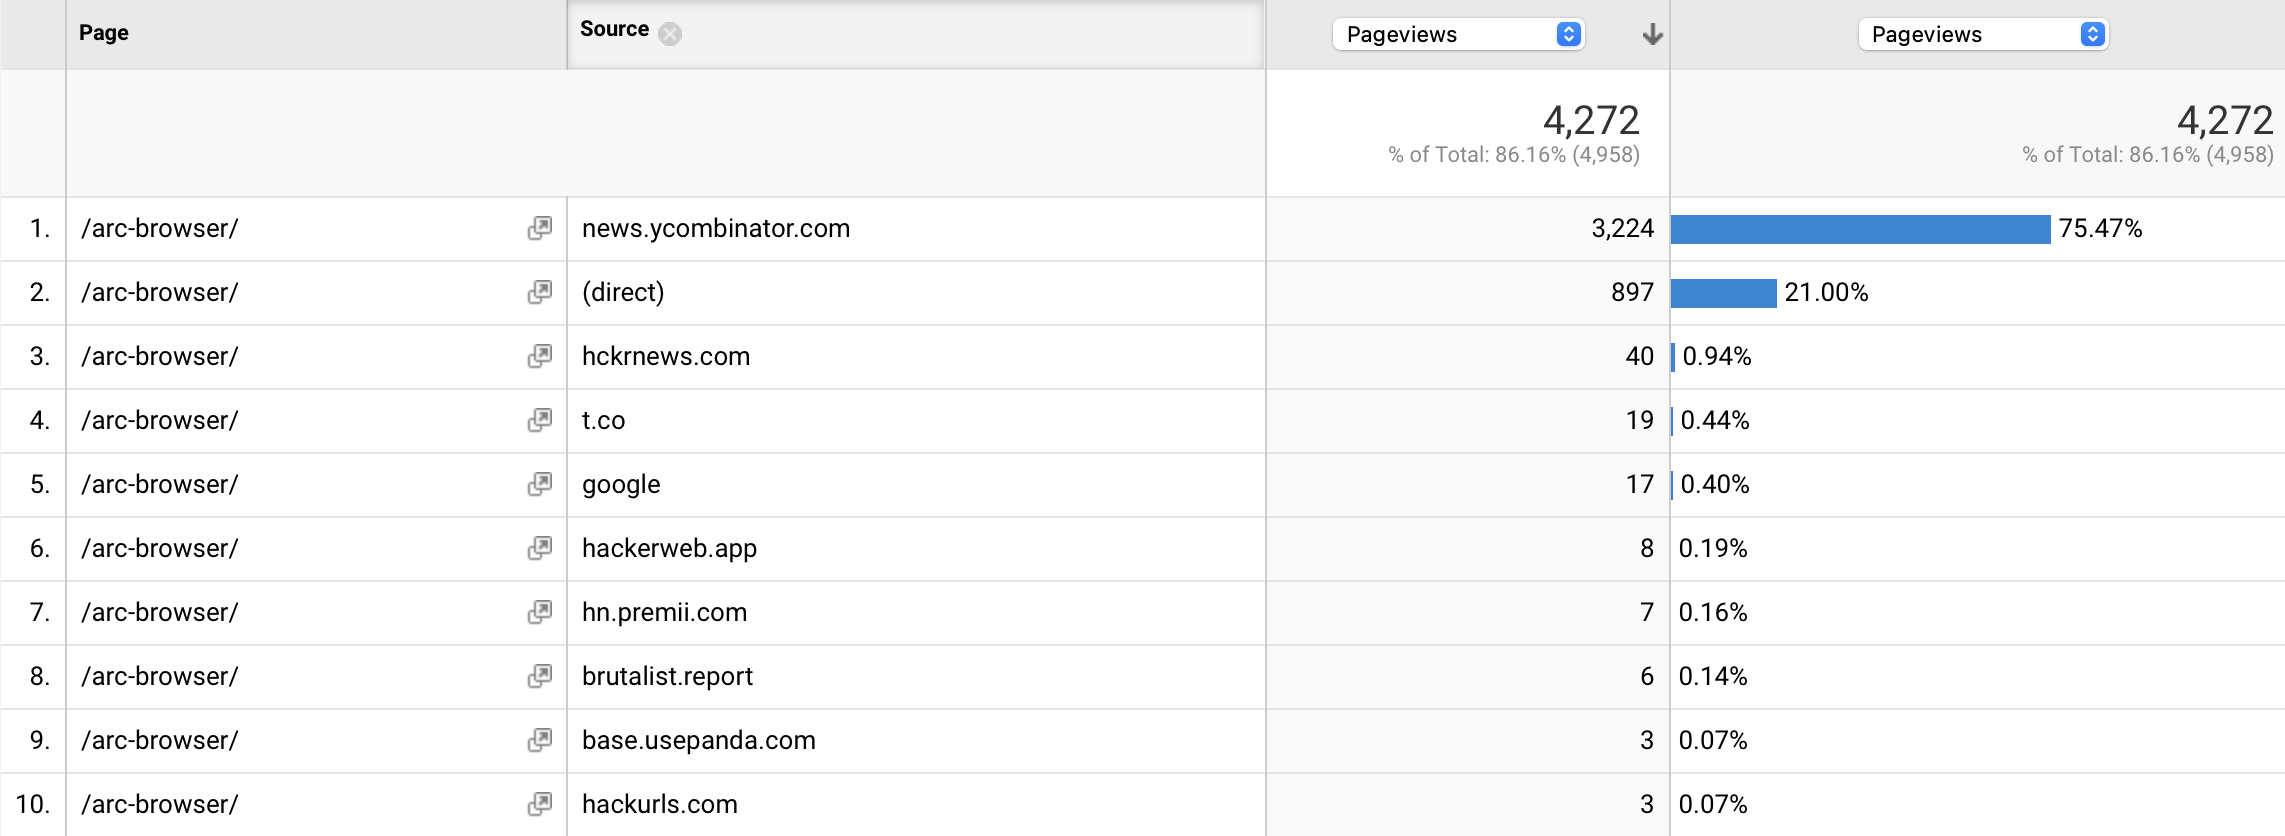Sort by Pageviews descending arrow
This screenshot has width=2285, height=836.
(x=1652, y=35)
